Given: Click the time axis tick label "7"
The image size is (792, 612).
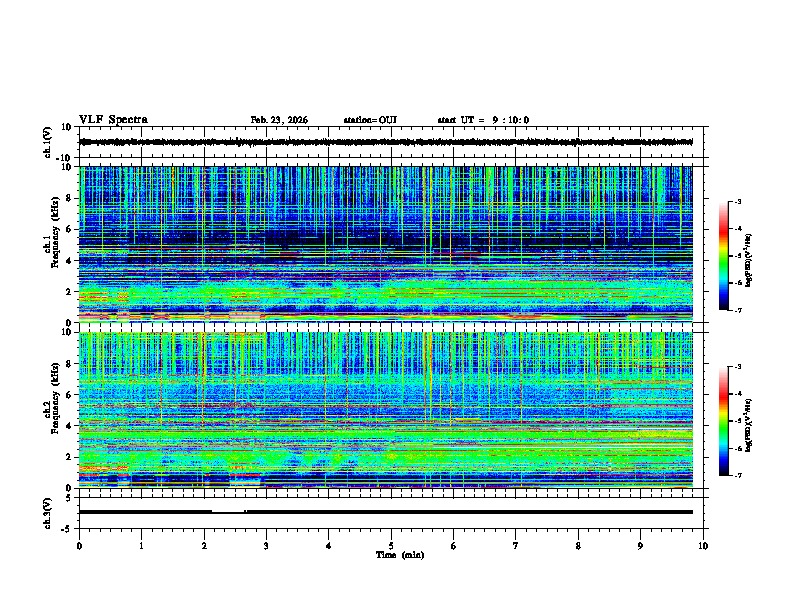Looking at the screenshot, I should click(516, 546).
